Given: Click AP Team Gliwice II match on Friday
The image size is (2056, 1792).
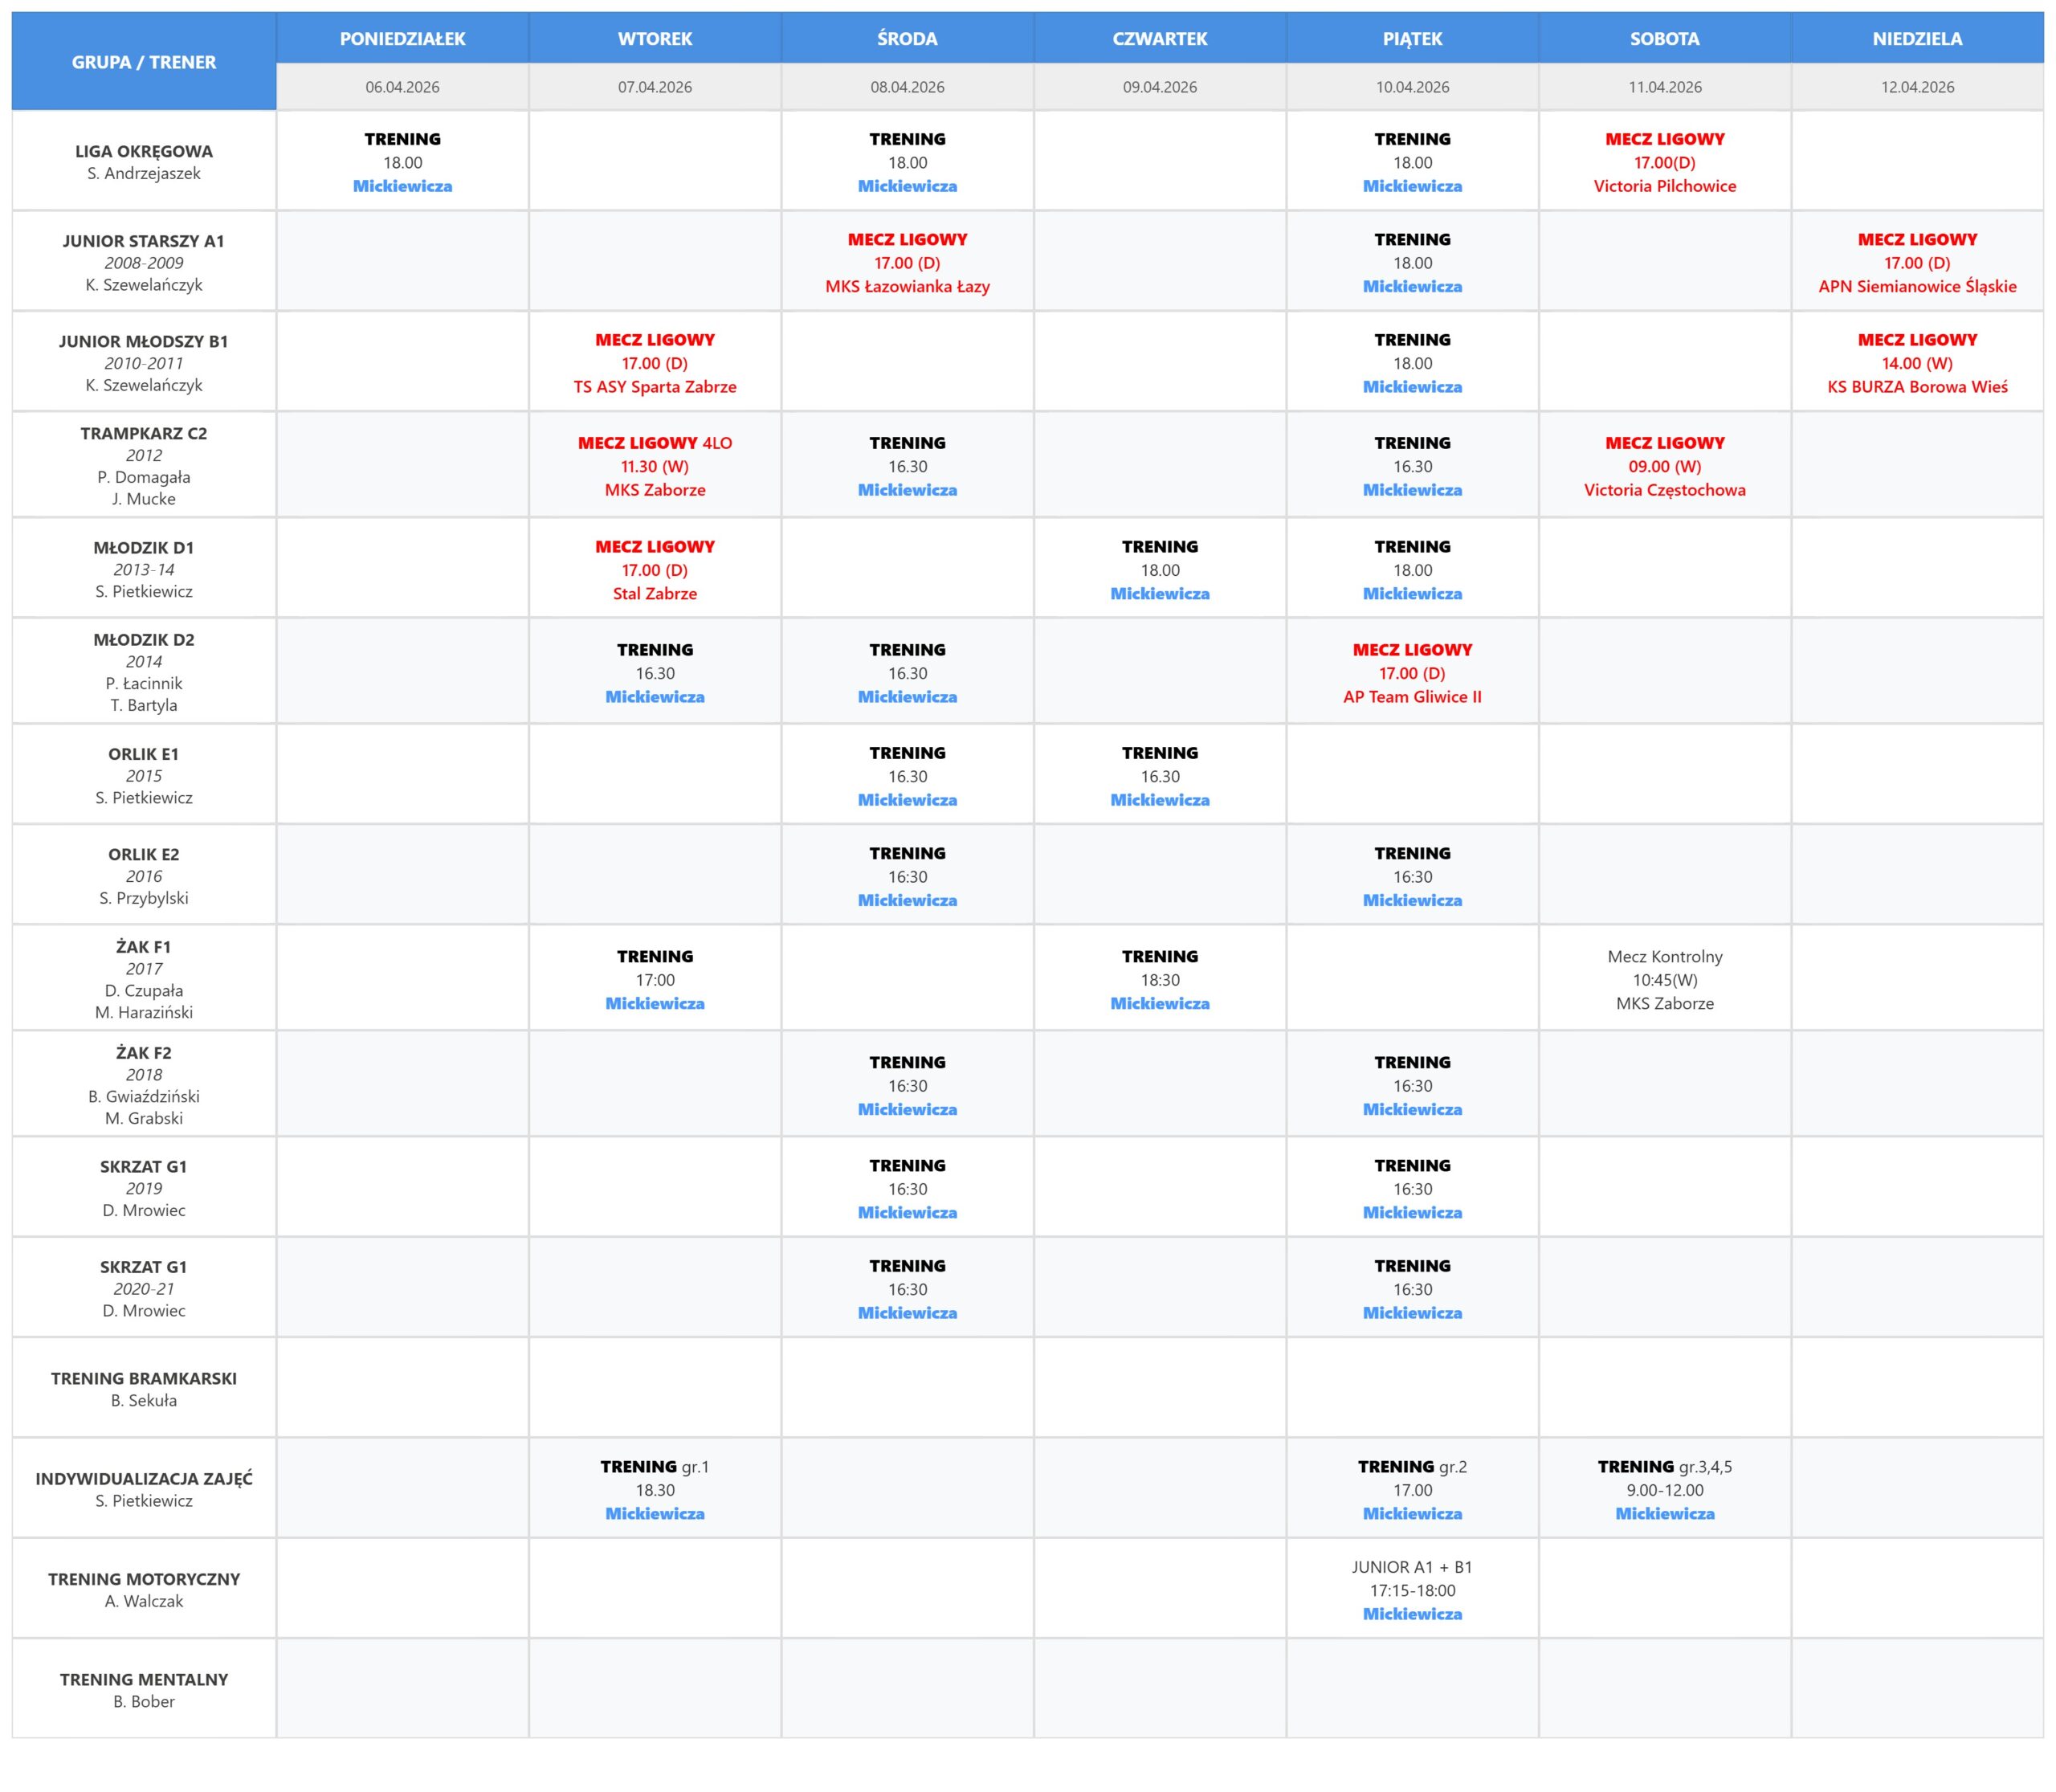Looking at the screenshot, I should (x=1412, y=697).
